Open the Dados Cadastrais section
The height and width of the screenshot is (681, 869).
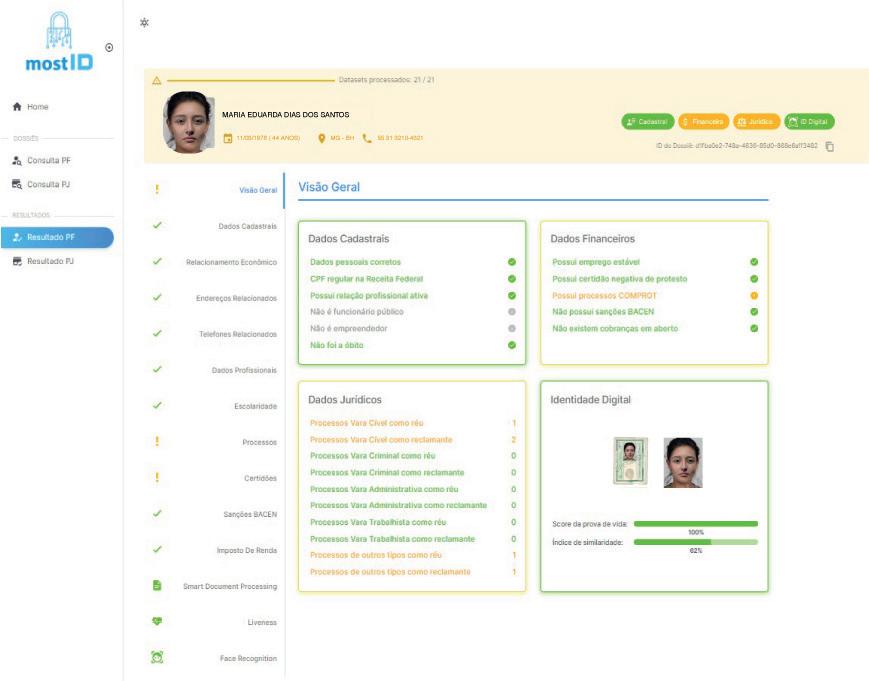247,227
